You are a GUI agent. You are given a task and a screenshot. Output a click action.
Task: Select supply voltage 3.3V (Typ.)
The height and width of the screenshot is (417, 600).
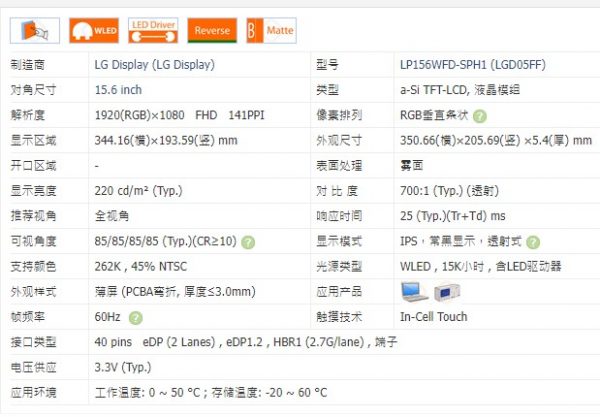click(123, 367)
